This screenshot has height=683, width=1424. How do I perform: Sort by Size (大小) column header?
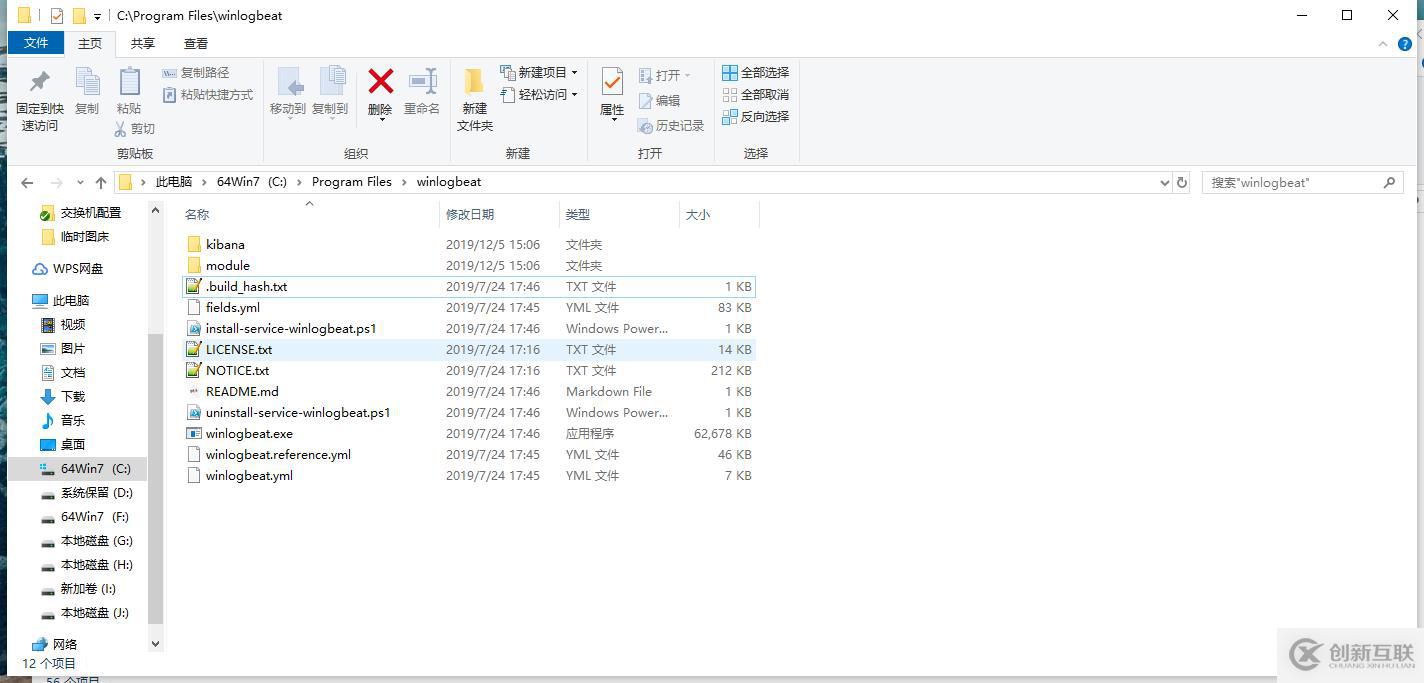pos(719,214)
